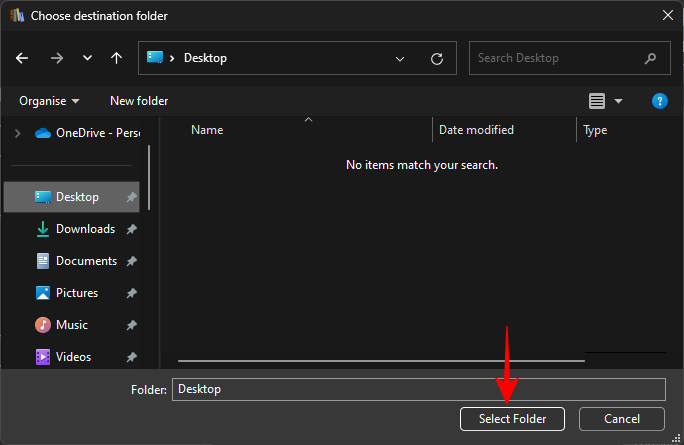Open recent locations dropdown chevron
The height and width of the screenshot is (445, 684).
87,58
